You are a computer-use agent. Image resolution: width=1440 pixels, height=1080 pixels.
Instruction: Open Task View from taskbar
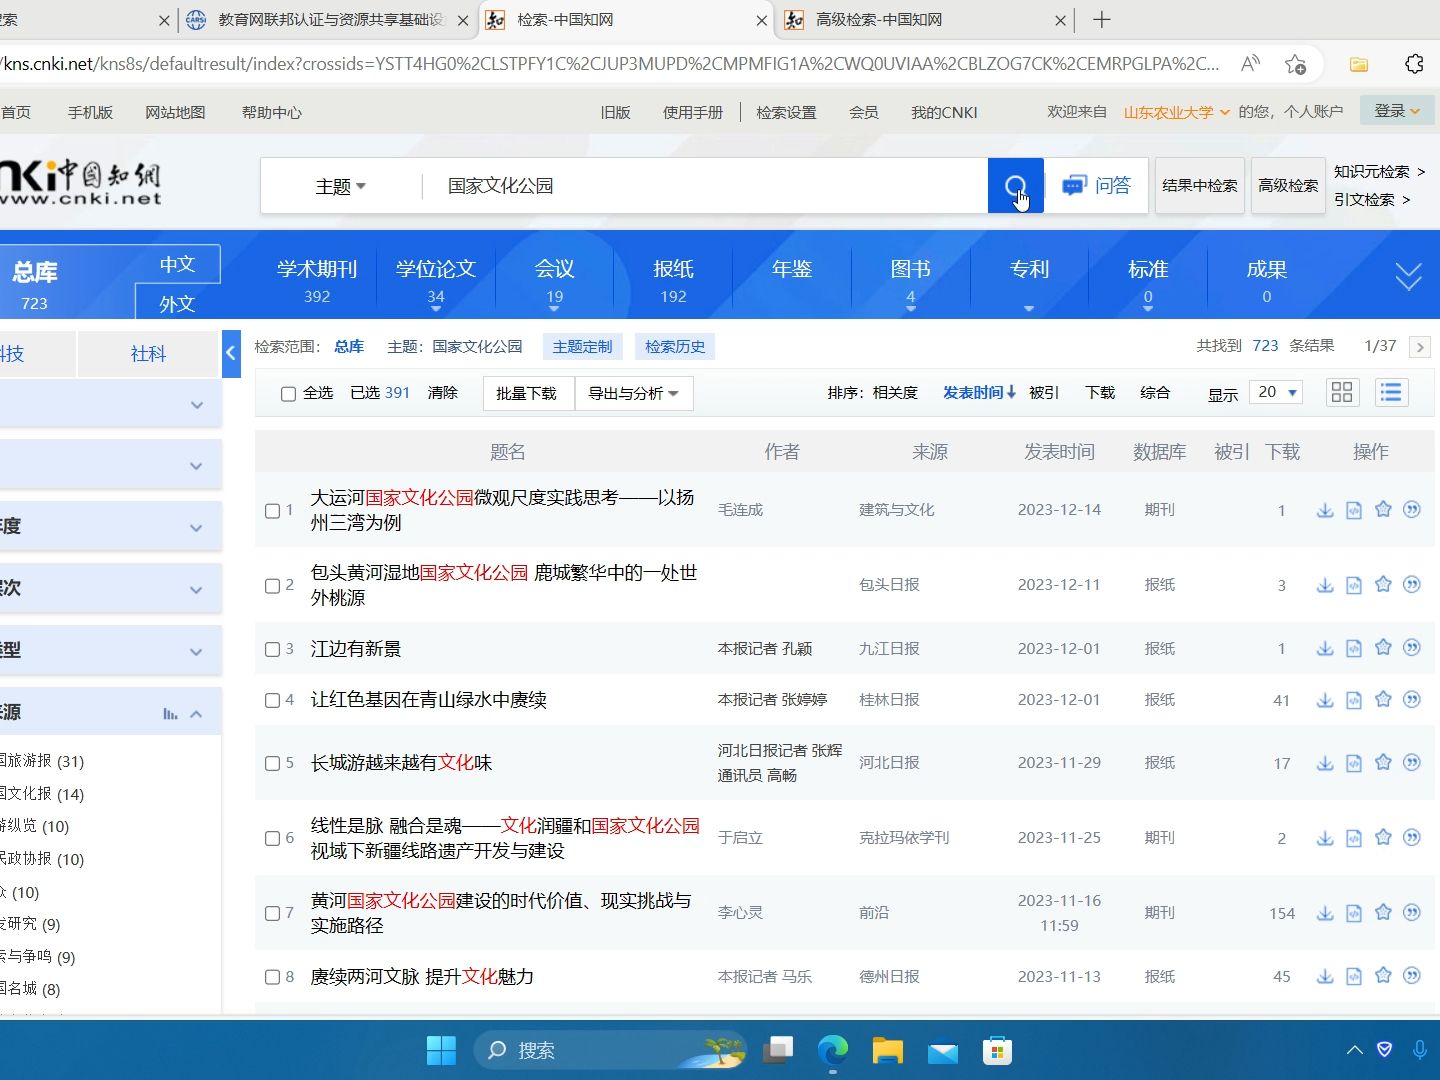(x=778, y=1050)
